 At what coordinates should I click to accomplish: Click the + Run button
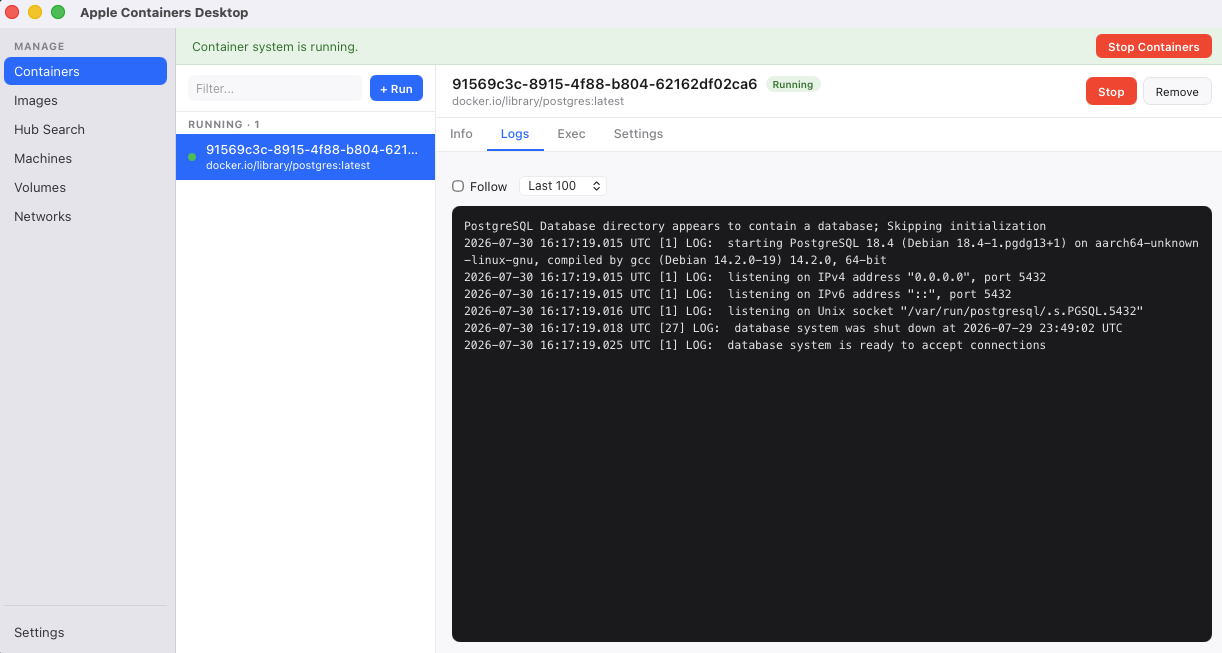click(396, 89)
